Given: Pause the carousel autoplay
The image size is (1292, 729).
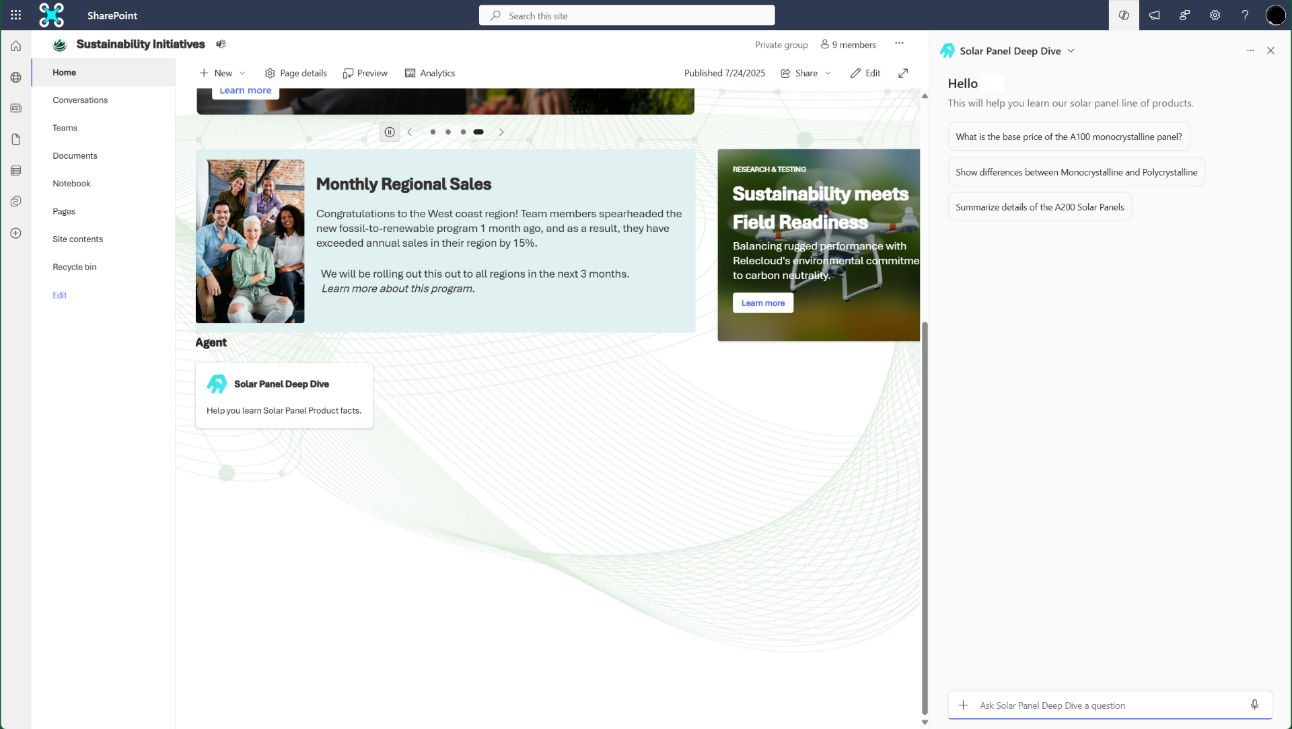Looking at the screenshot, I should (389, 132).
